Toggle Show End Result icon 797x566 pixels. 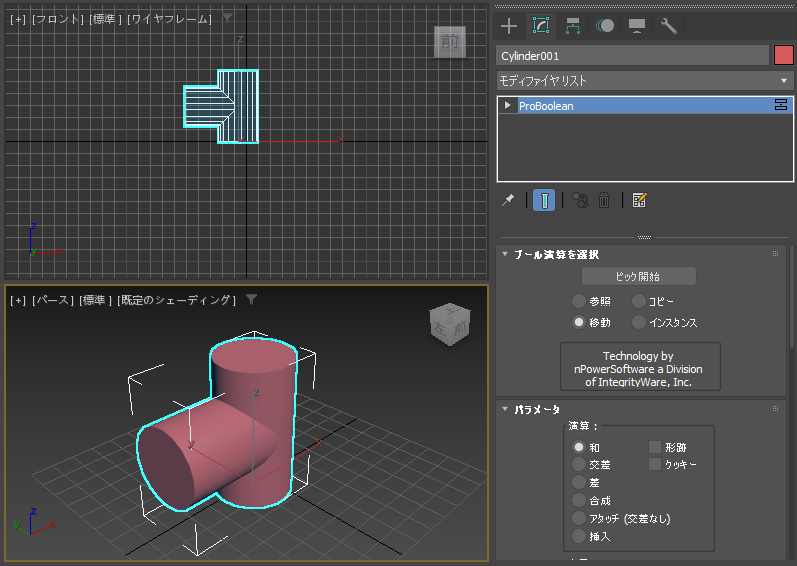point(544,200)
